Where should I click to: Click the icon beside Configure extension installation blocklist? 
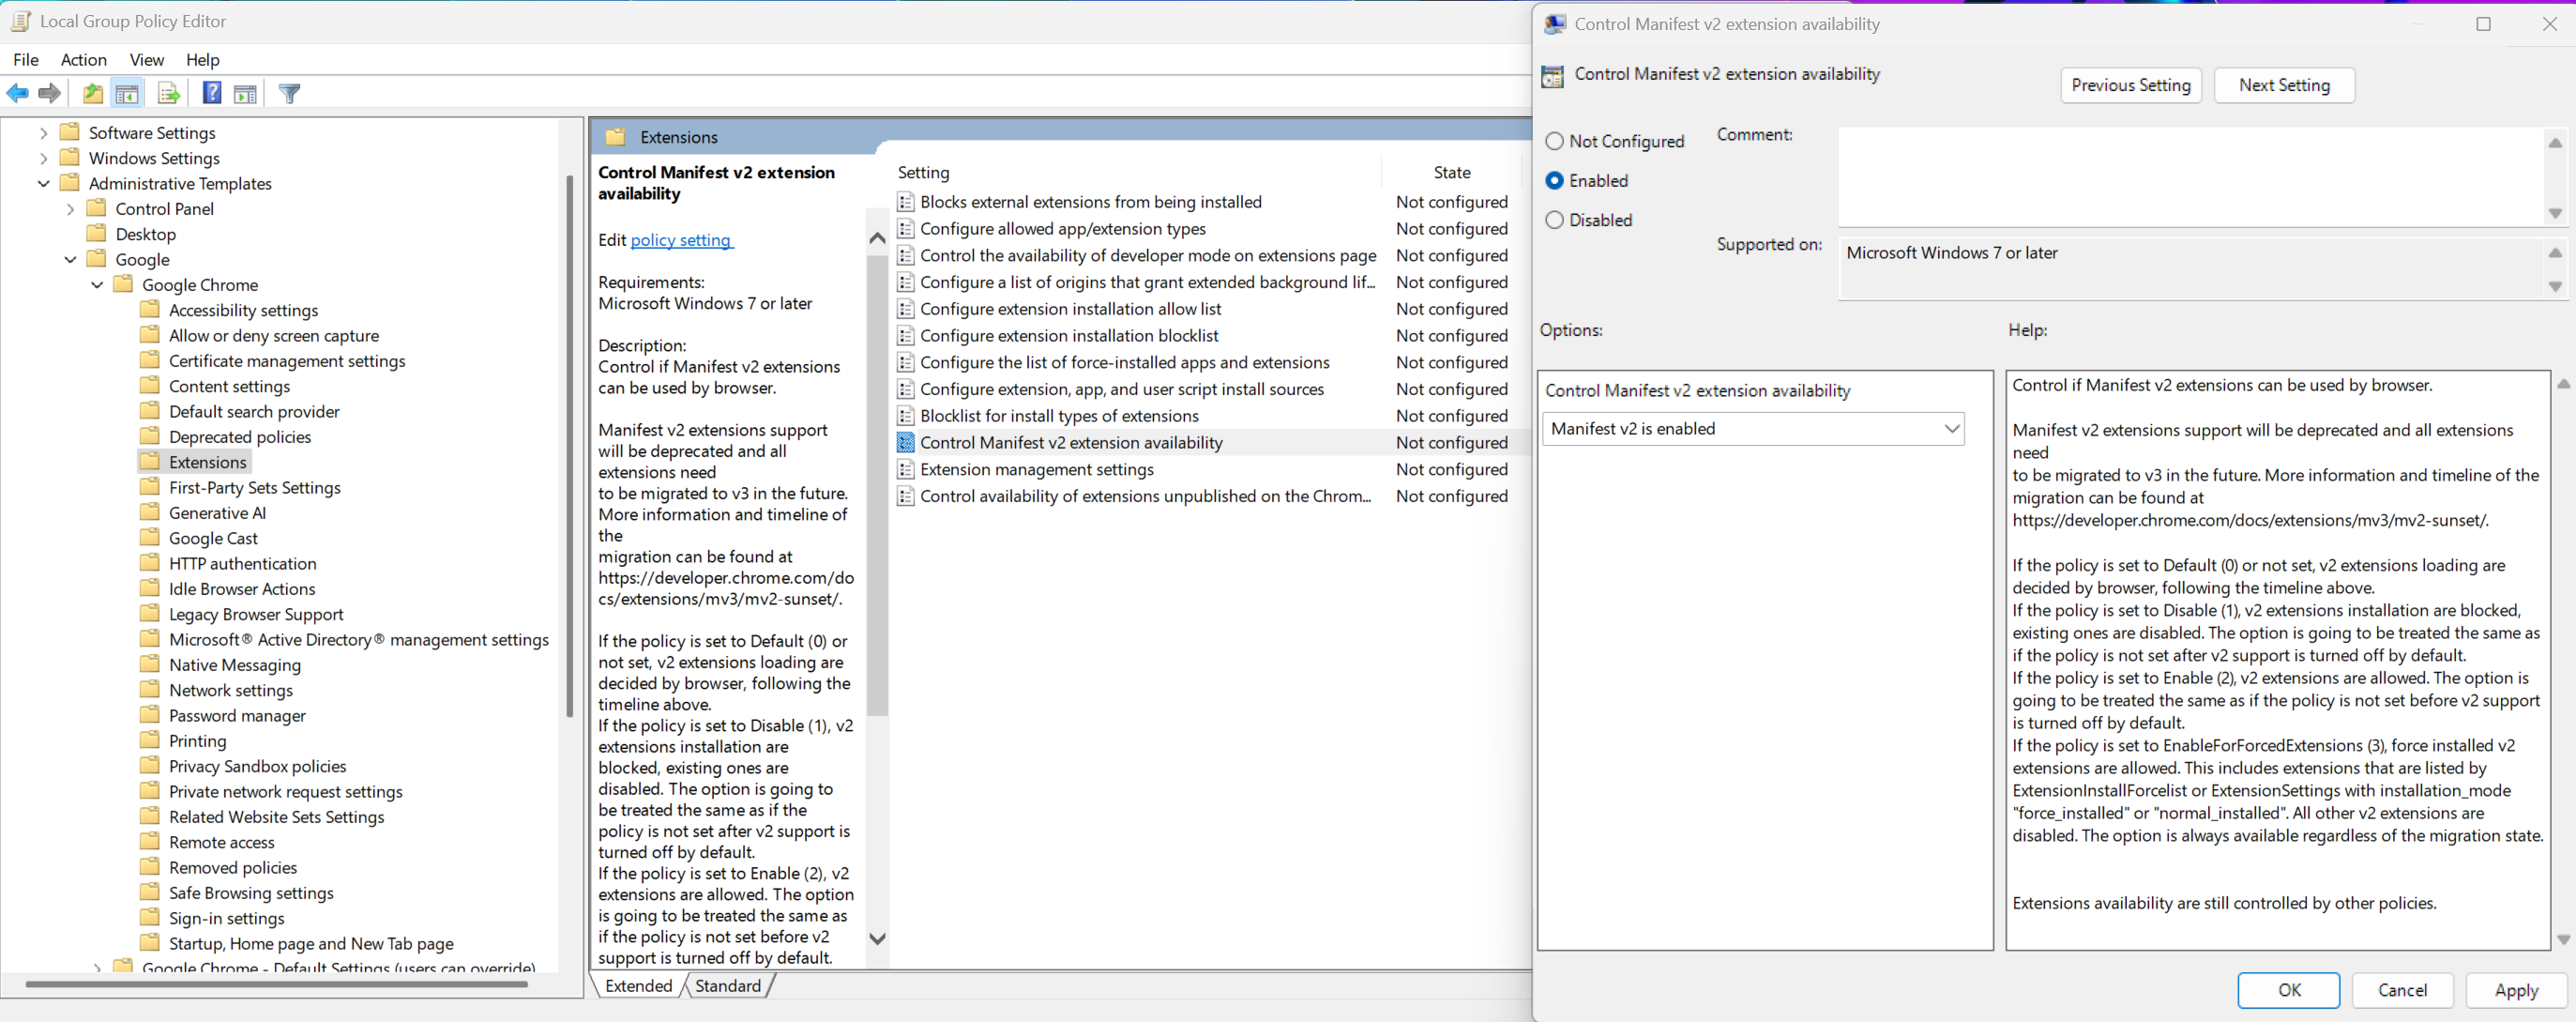(x=906, y=336)
